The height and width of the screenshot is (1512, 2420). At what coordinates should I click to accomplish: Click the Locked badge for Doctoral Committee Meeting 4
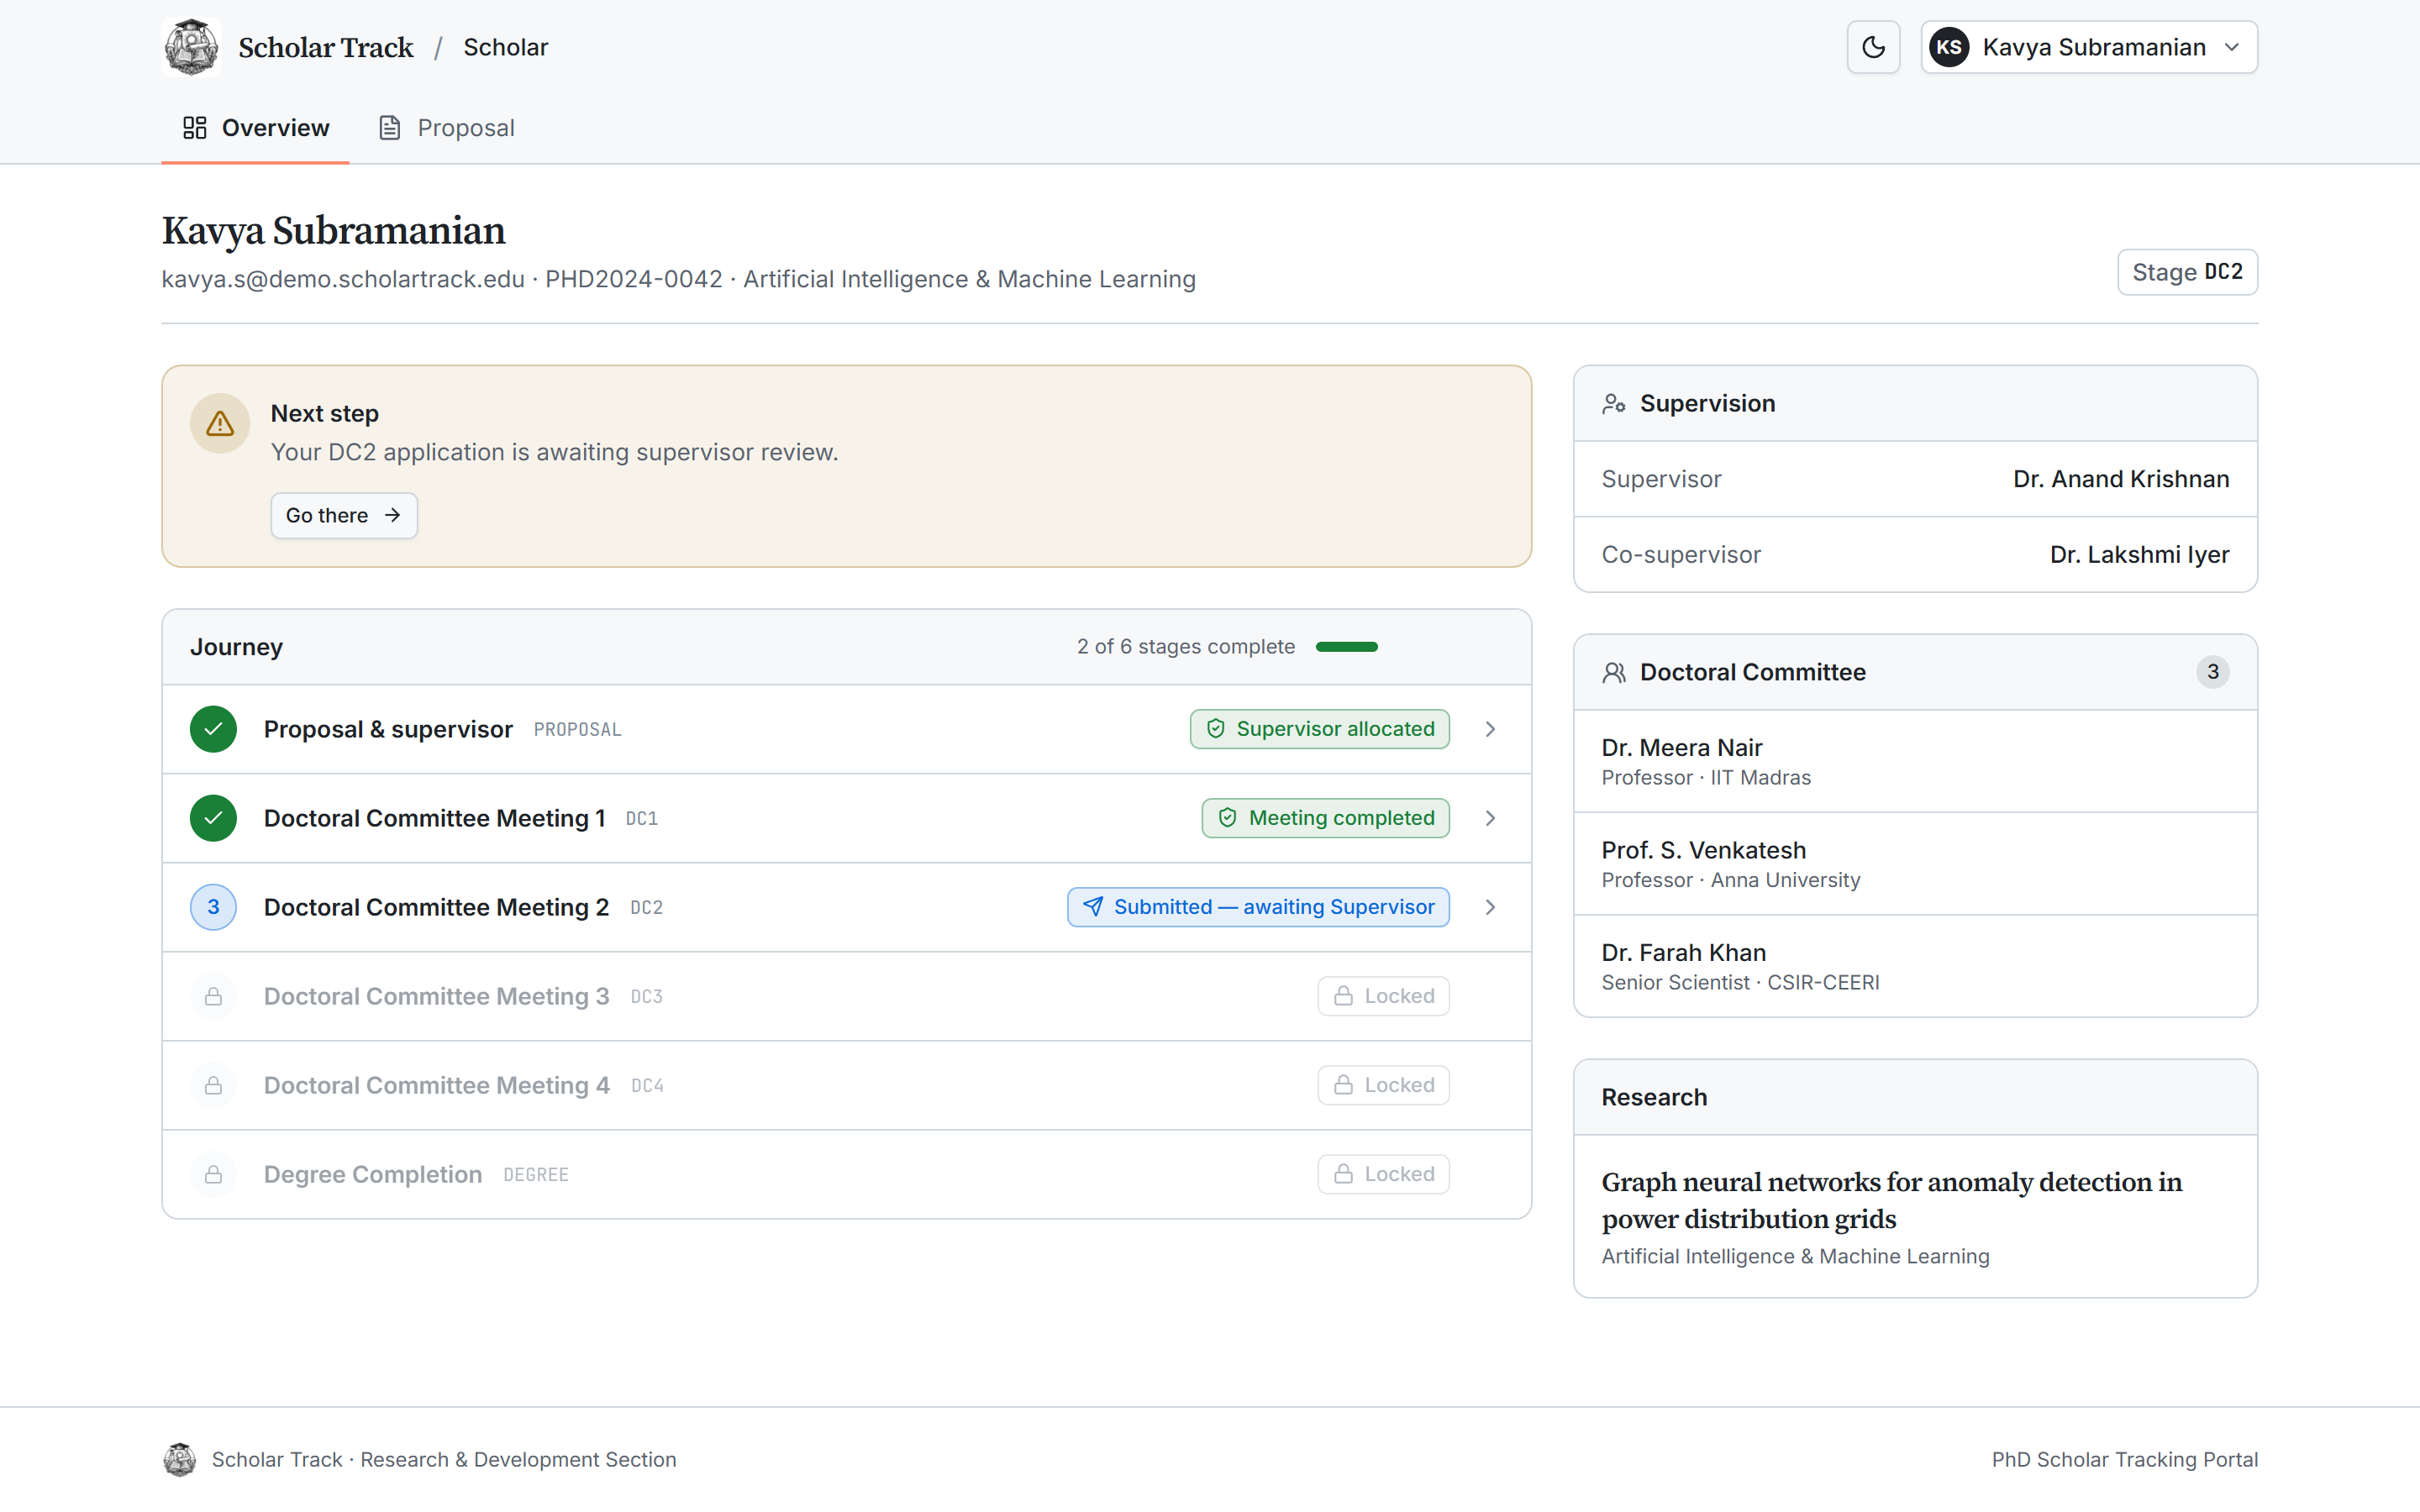pyautogui.click(x=1383, y=1085)
